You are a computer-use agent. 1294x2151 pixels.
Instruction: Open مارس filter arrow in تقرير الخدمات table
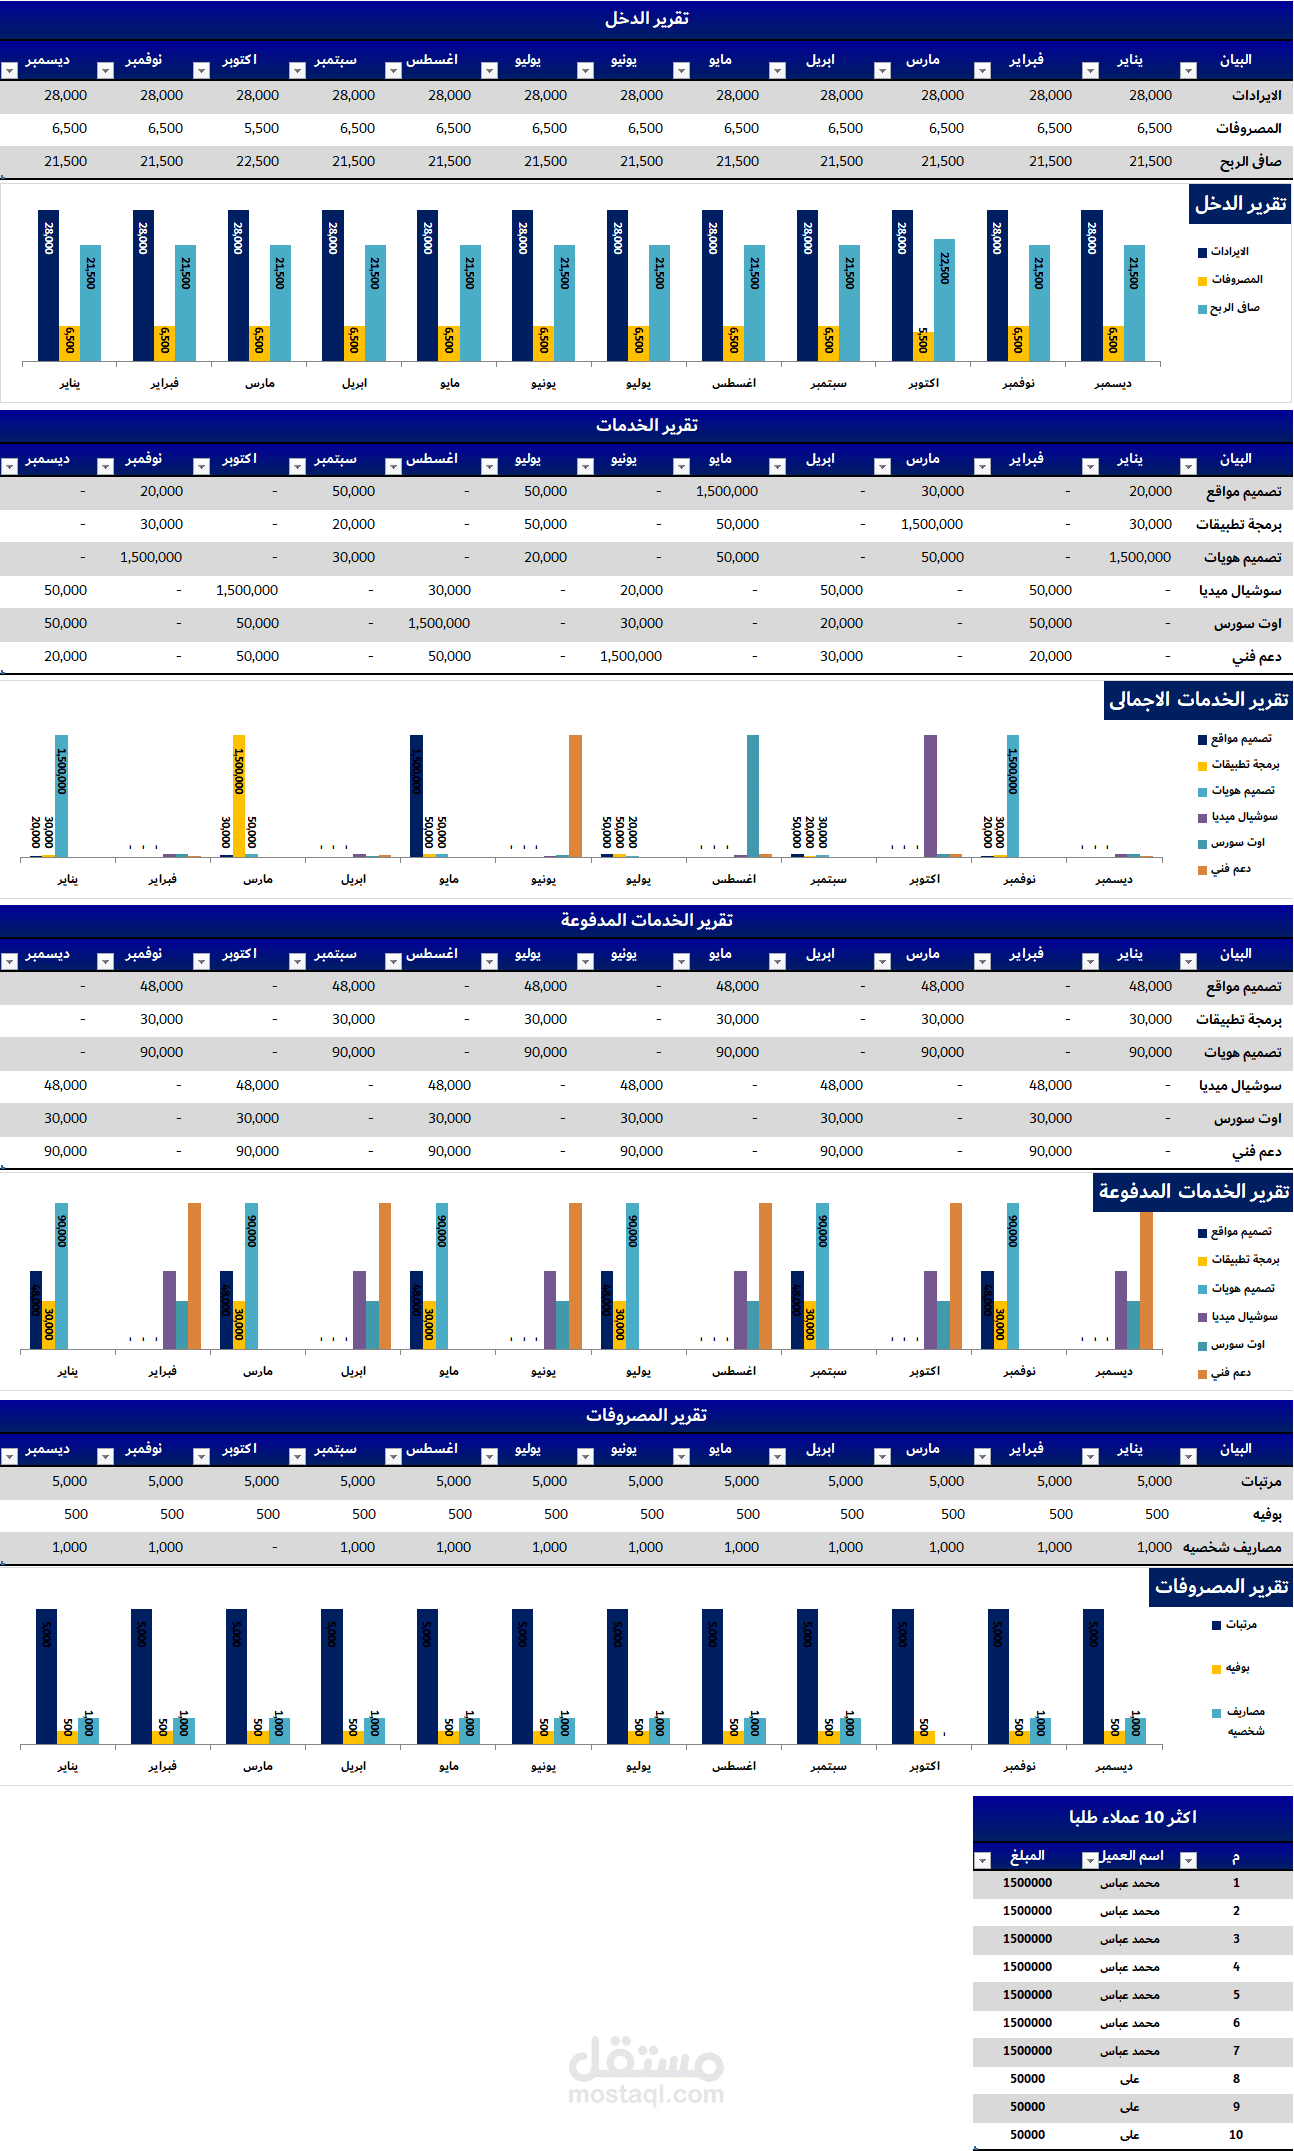pos(882,466)
